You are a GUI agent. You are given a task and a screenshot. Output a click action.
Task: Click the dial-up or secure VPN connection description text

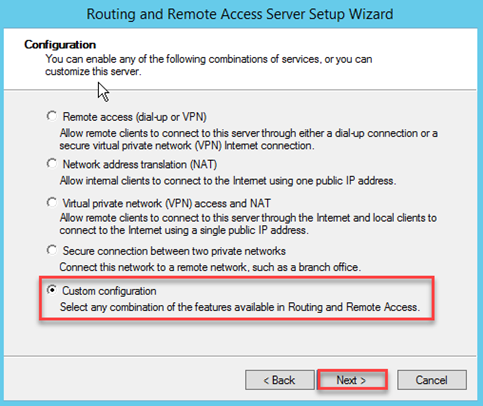[249, 139]
